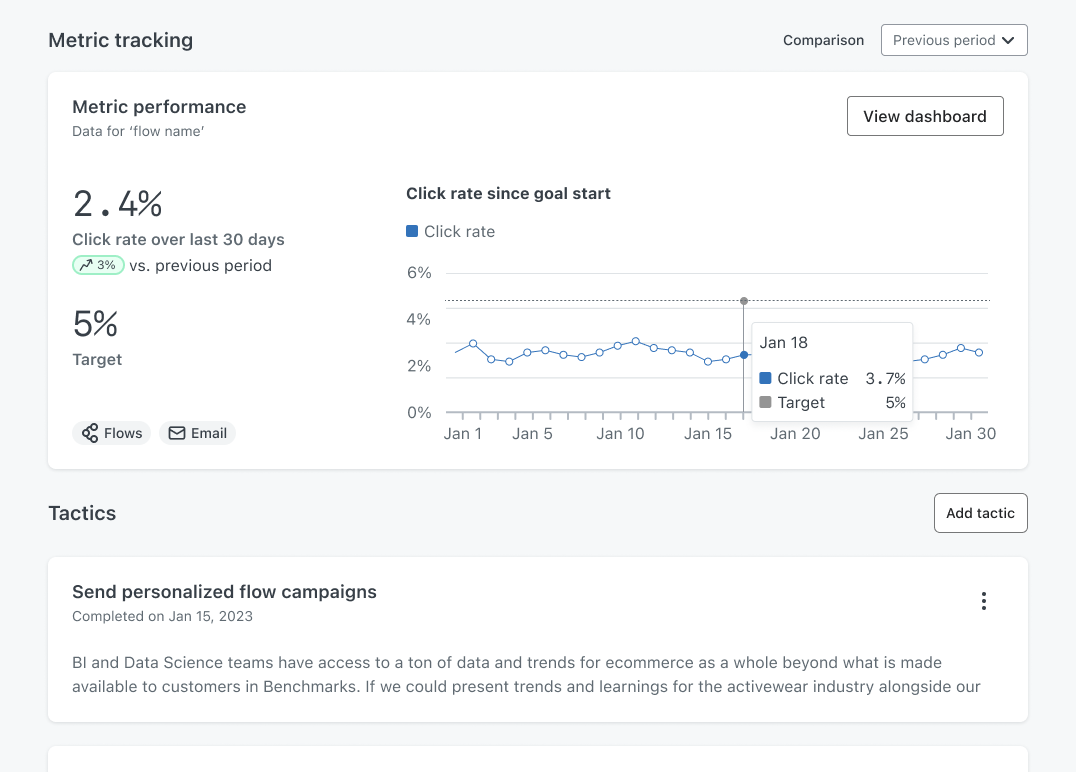Click the gray Target swatch in tooltip

point(765,402)
